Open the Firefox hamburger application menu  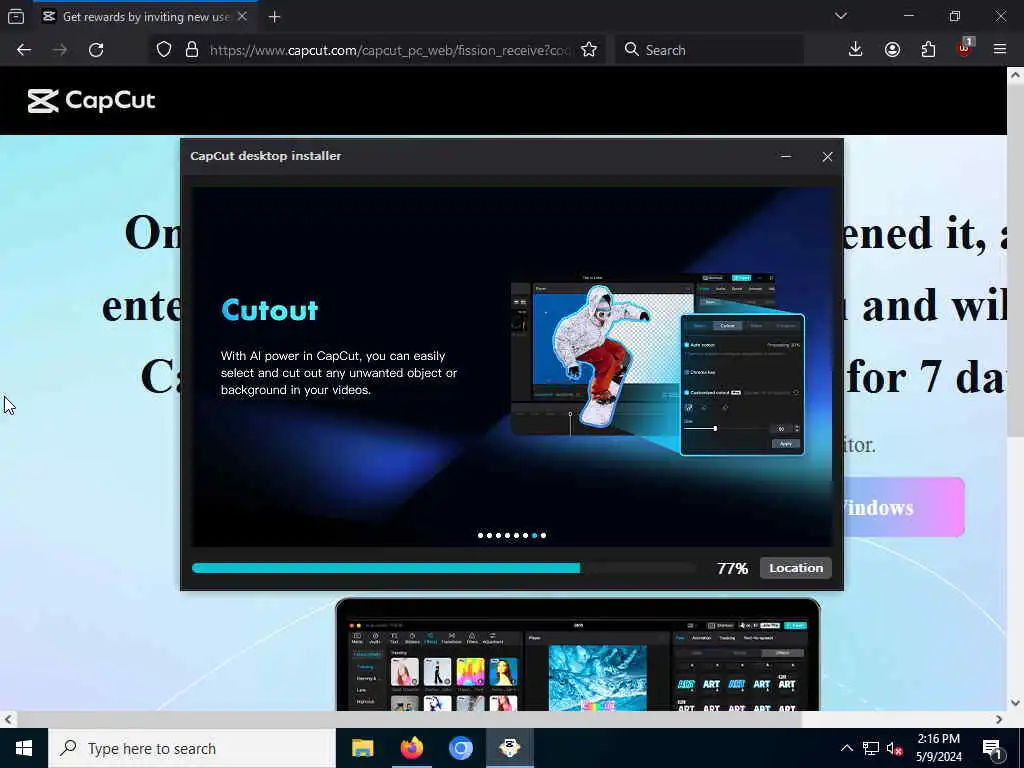point(1000,49)
